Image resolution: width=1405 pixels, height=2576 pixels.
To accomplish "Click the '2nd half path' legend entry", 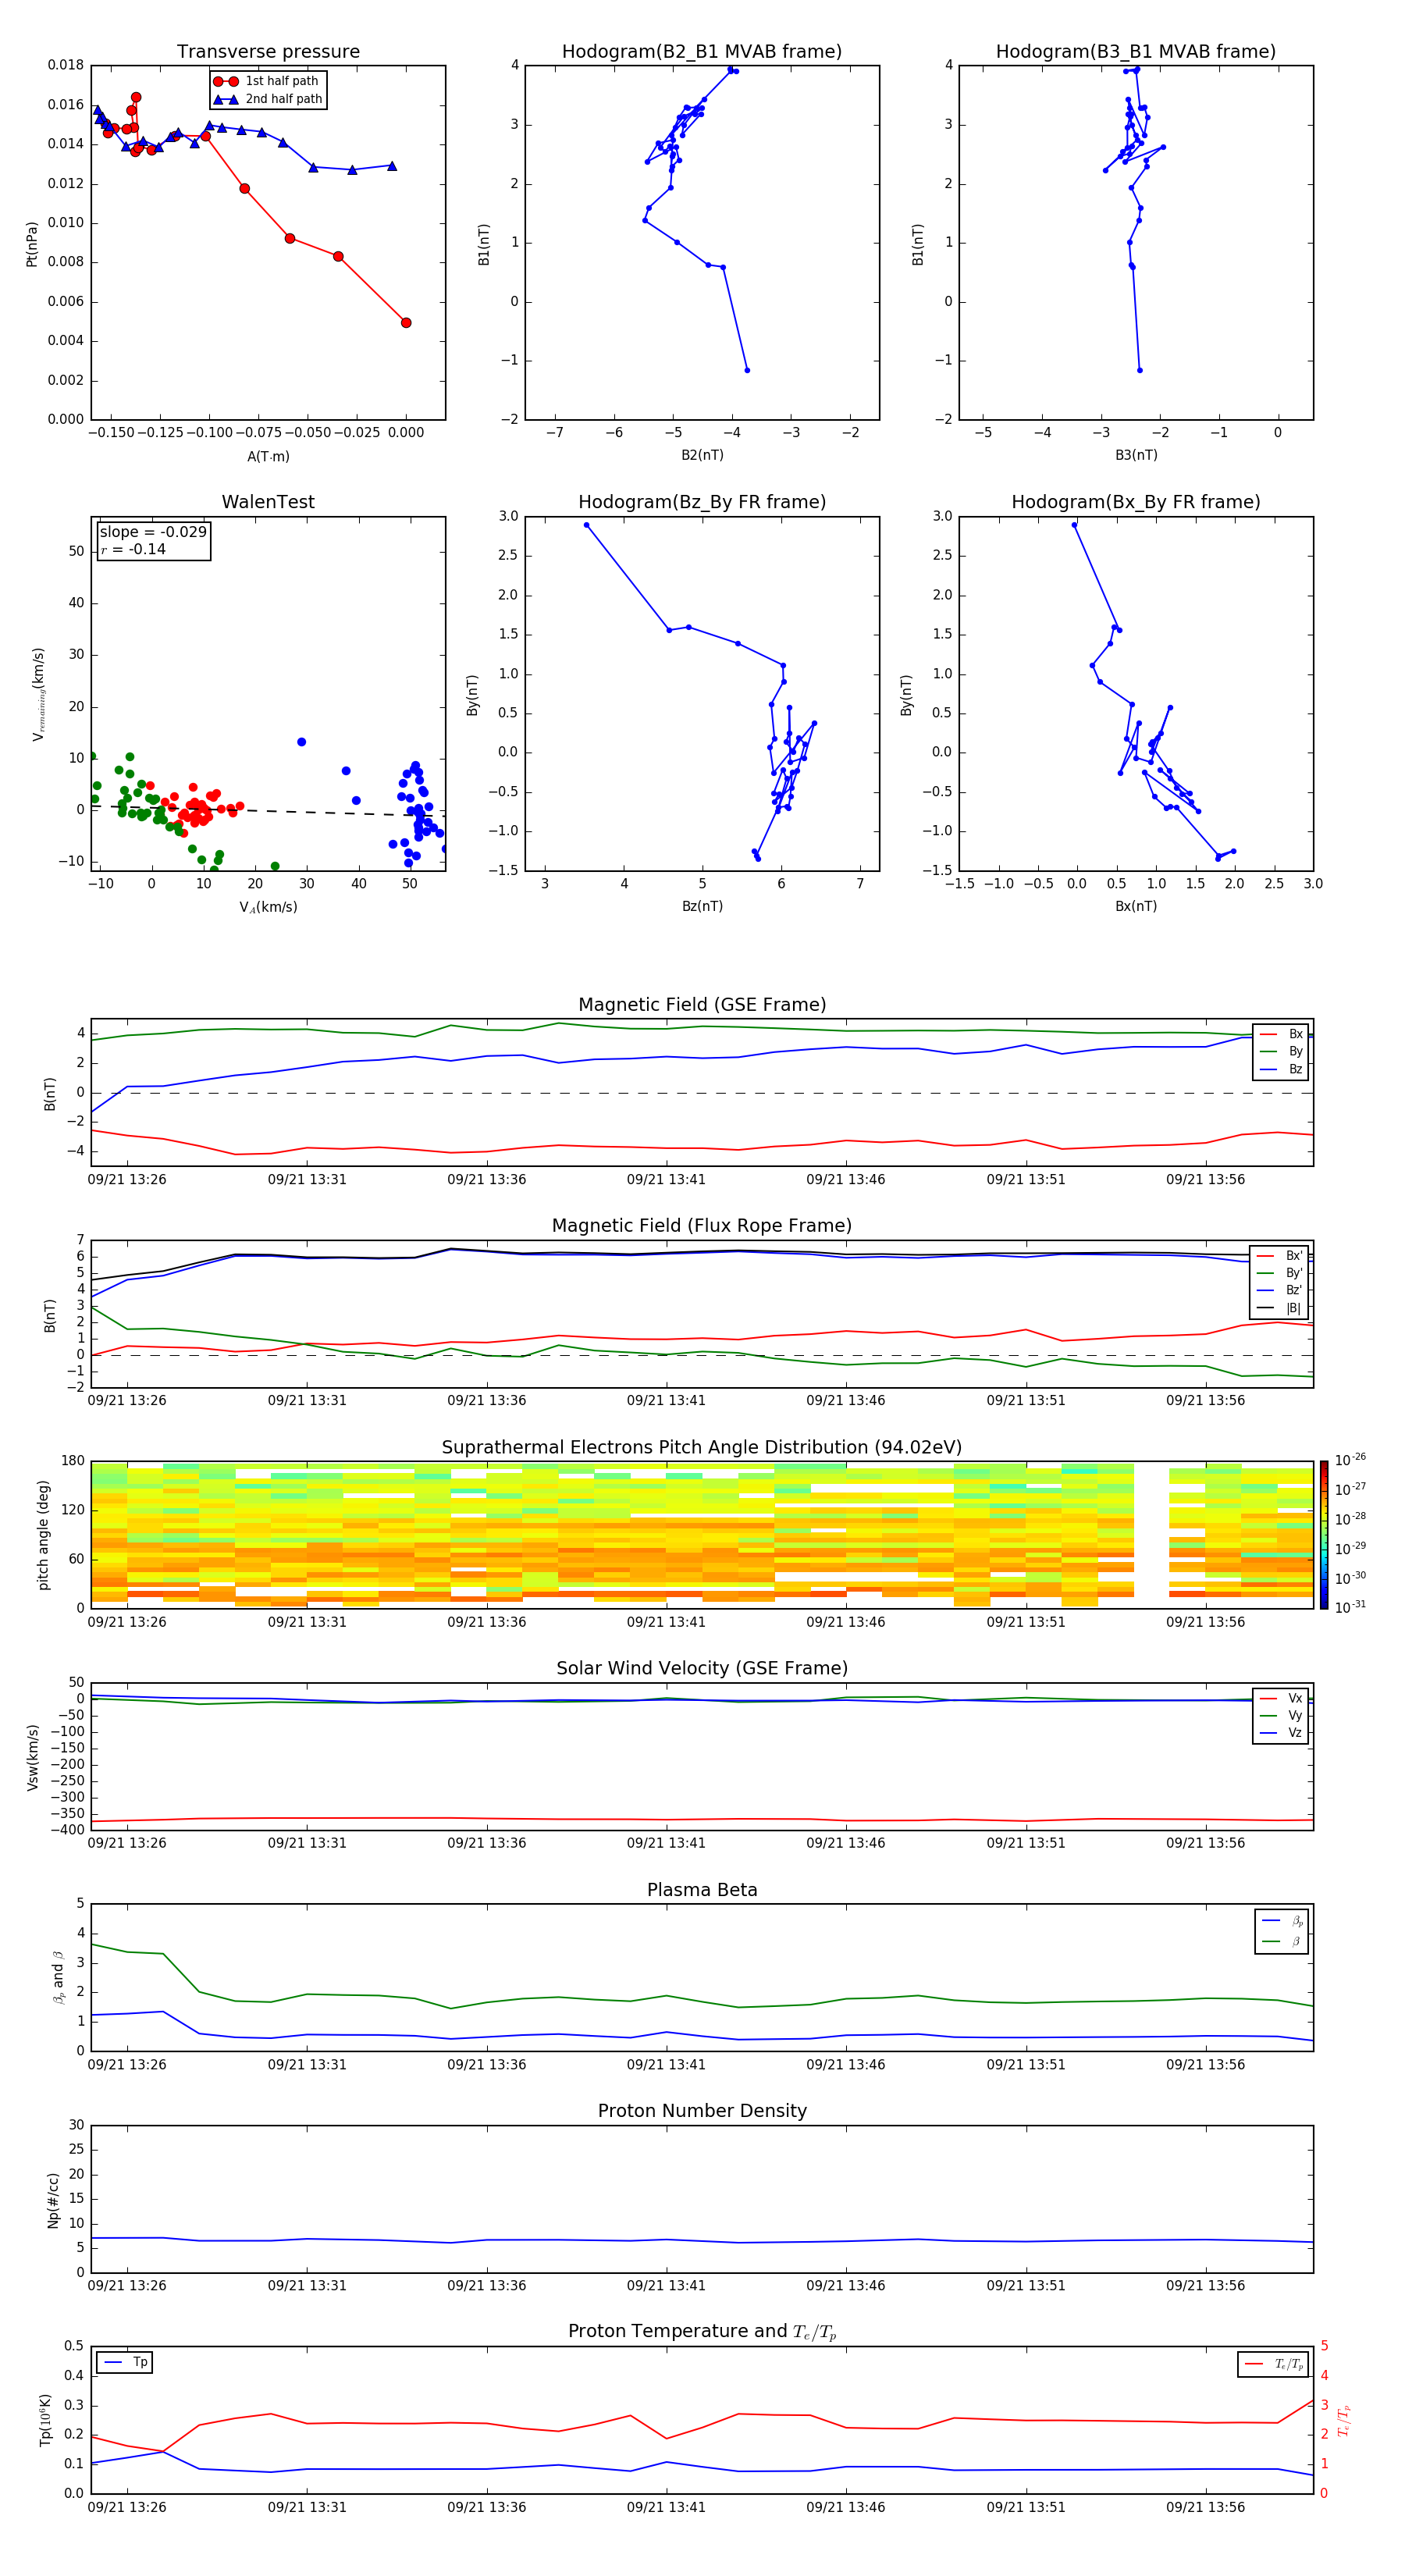I will tap(268, 99).
